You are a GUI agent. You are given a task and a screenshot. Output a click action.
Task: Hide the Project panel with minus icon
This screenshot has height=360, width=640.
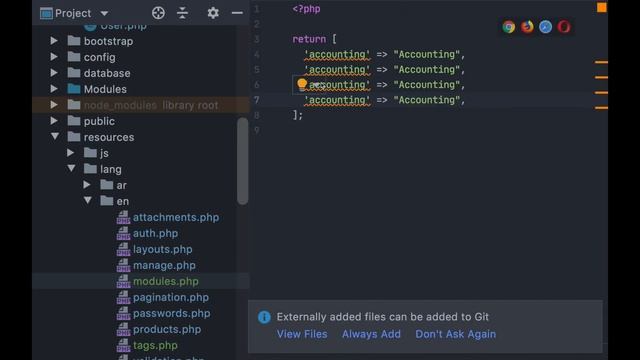[237, 13]
